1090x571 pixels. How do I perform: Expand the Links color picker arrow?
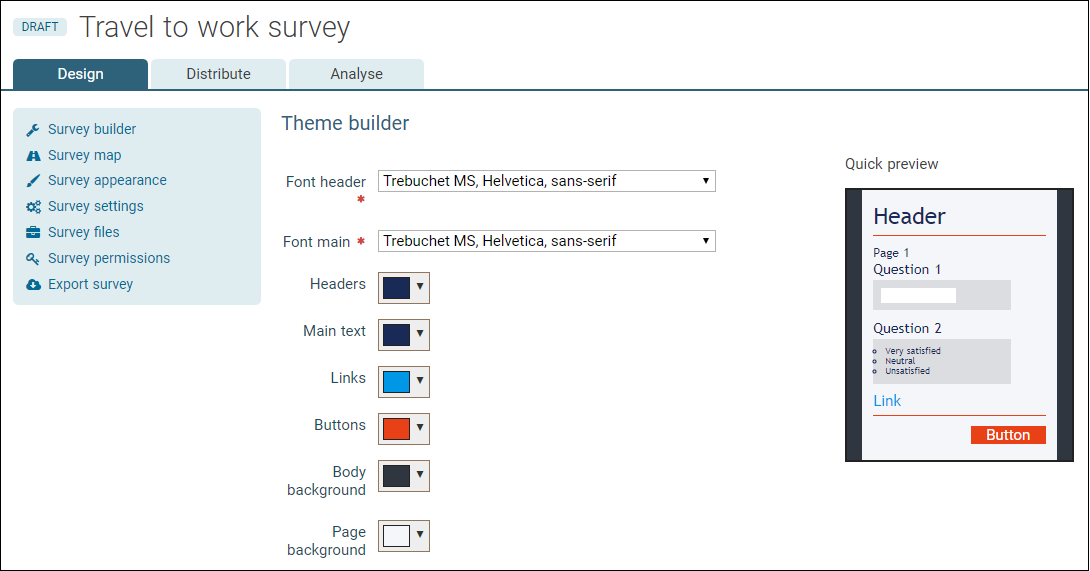[420, 381]
